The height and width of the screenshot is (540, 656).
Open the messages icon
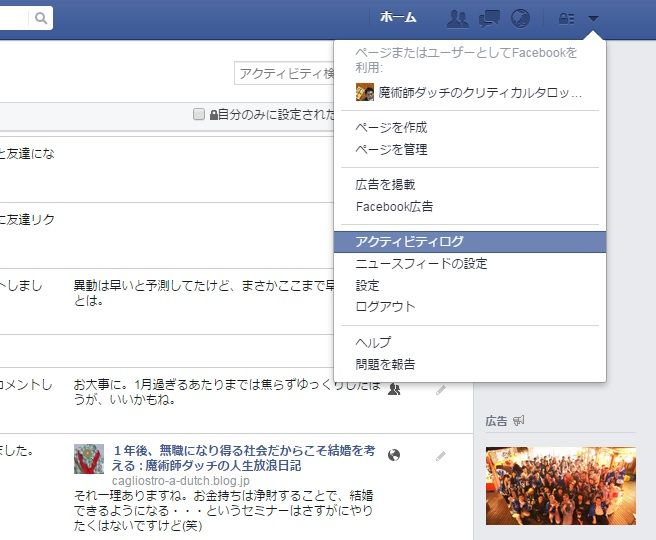489,18
